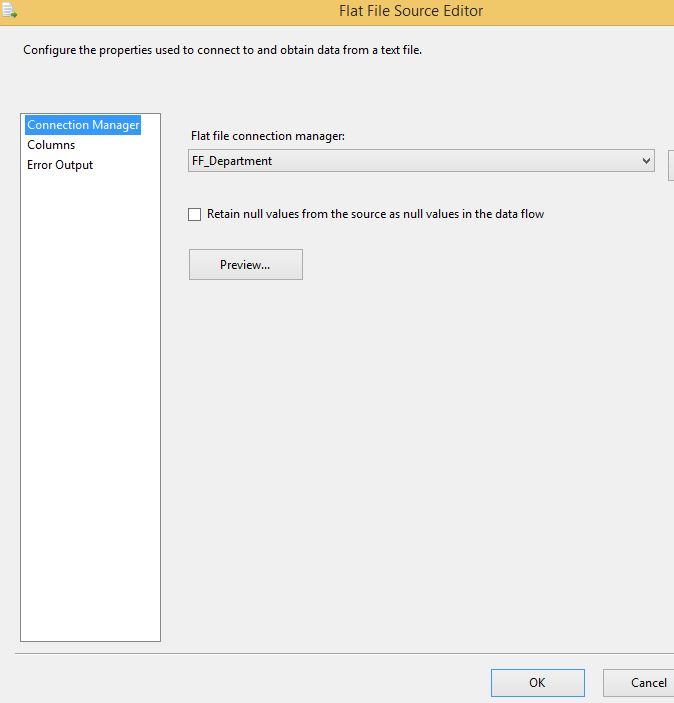Click empty space left of the OK button
Screen dimensions: 674x703
click(250, 683)
